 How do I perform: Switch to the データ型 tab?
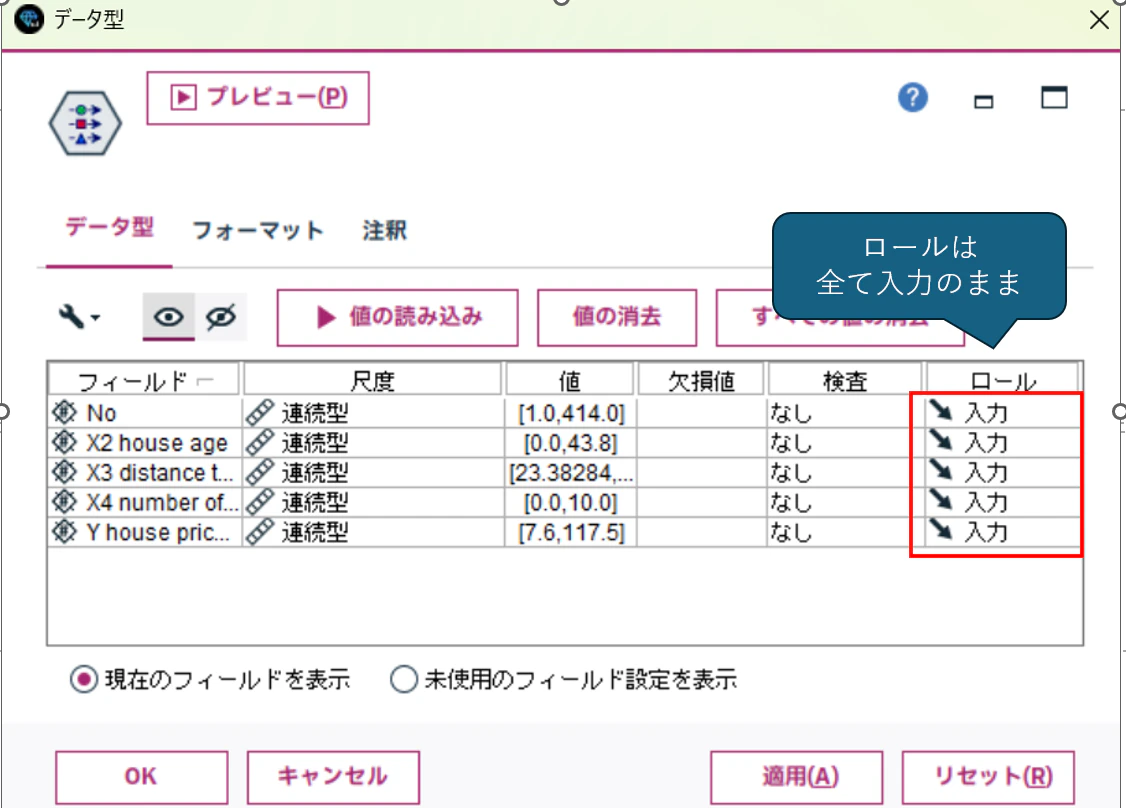click(109, 228)
